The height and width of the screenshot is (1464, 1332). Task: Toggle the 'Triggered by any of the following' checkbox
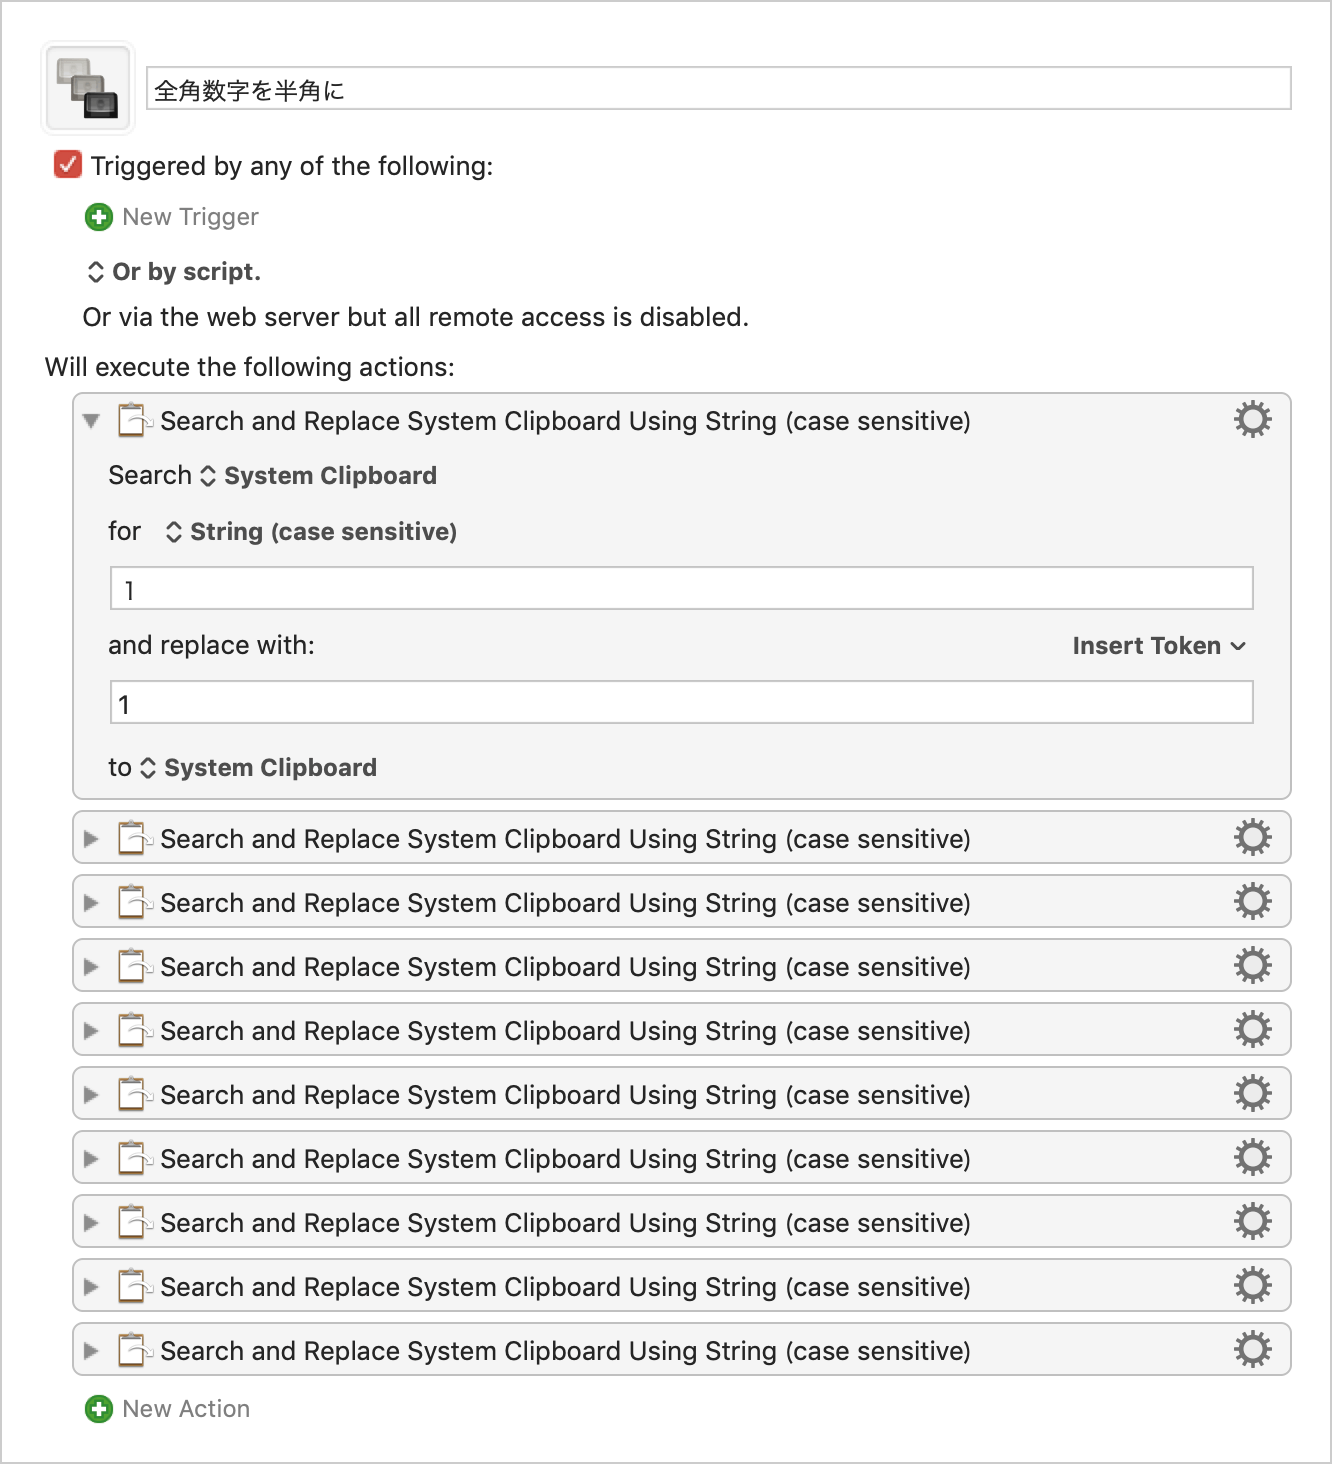(x=68, y=164)
